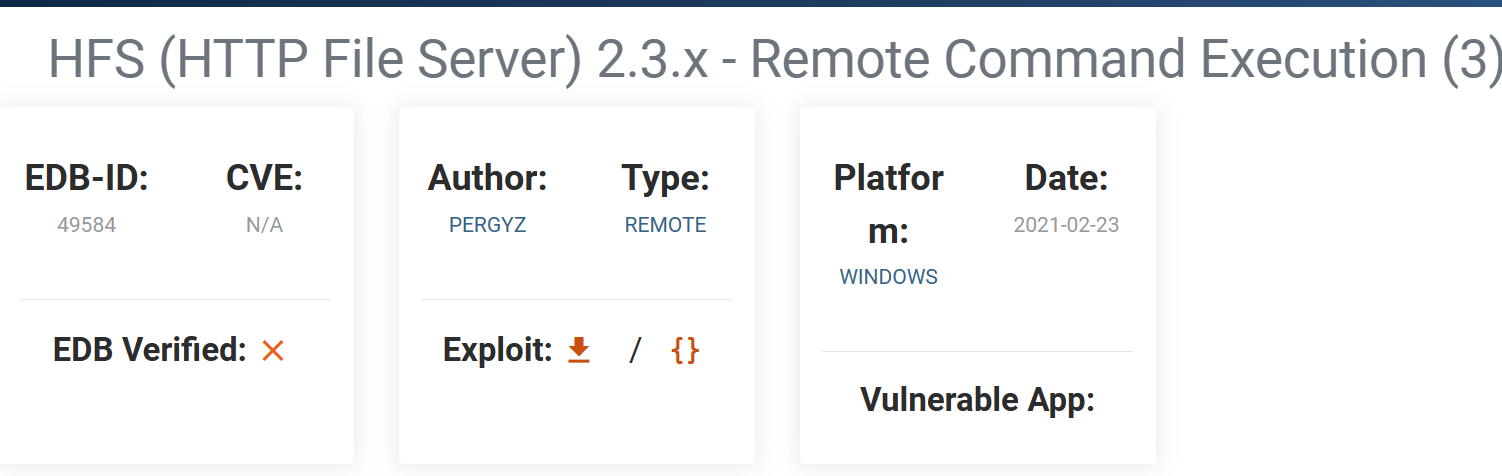This screenshot has height=476, width=1502.
Task: Click the Author heading label
Action: click(487, 178)
